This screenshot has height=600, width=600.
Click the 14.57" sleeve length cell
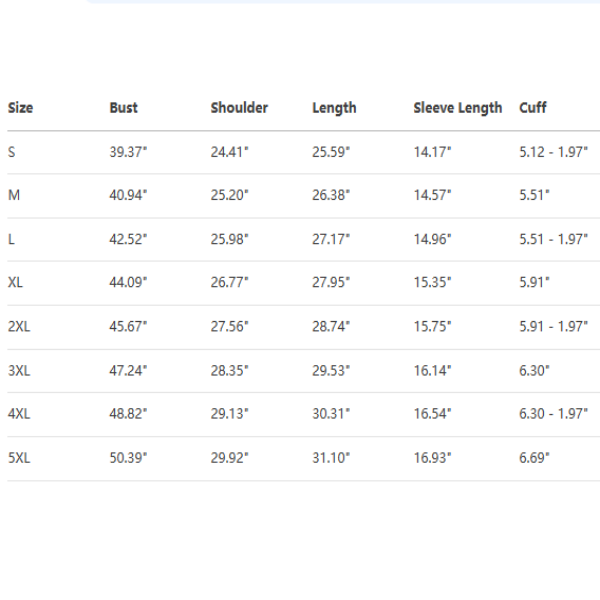tap(432, 196)
